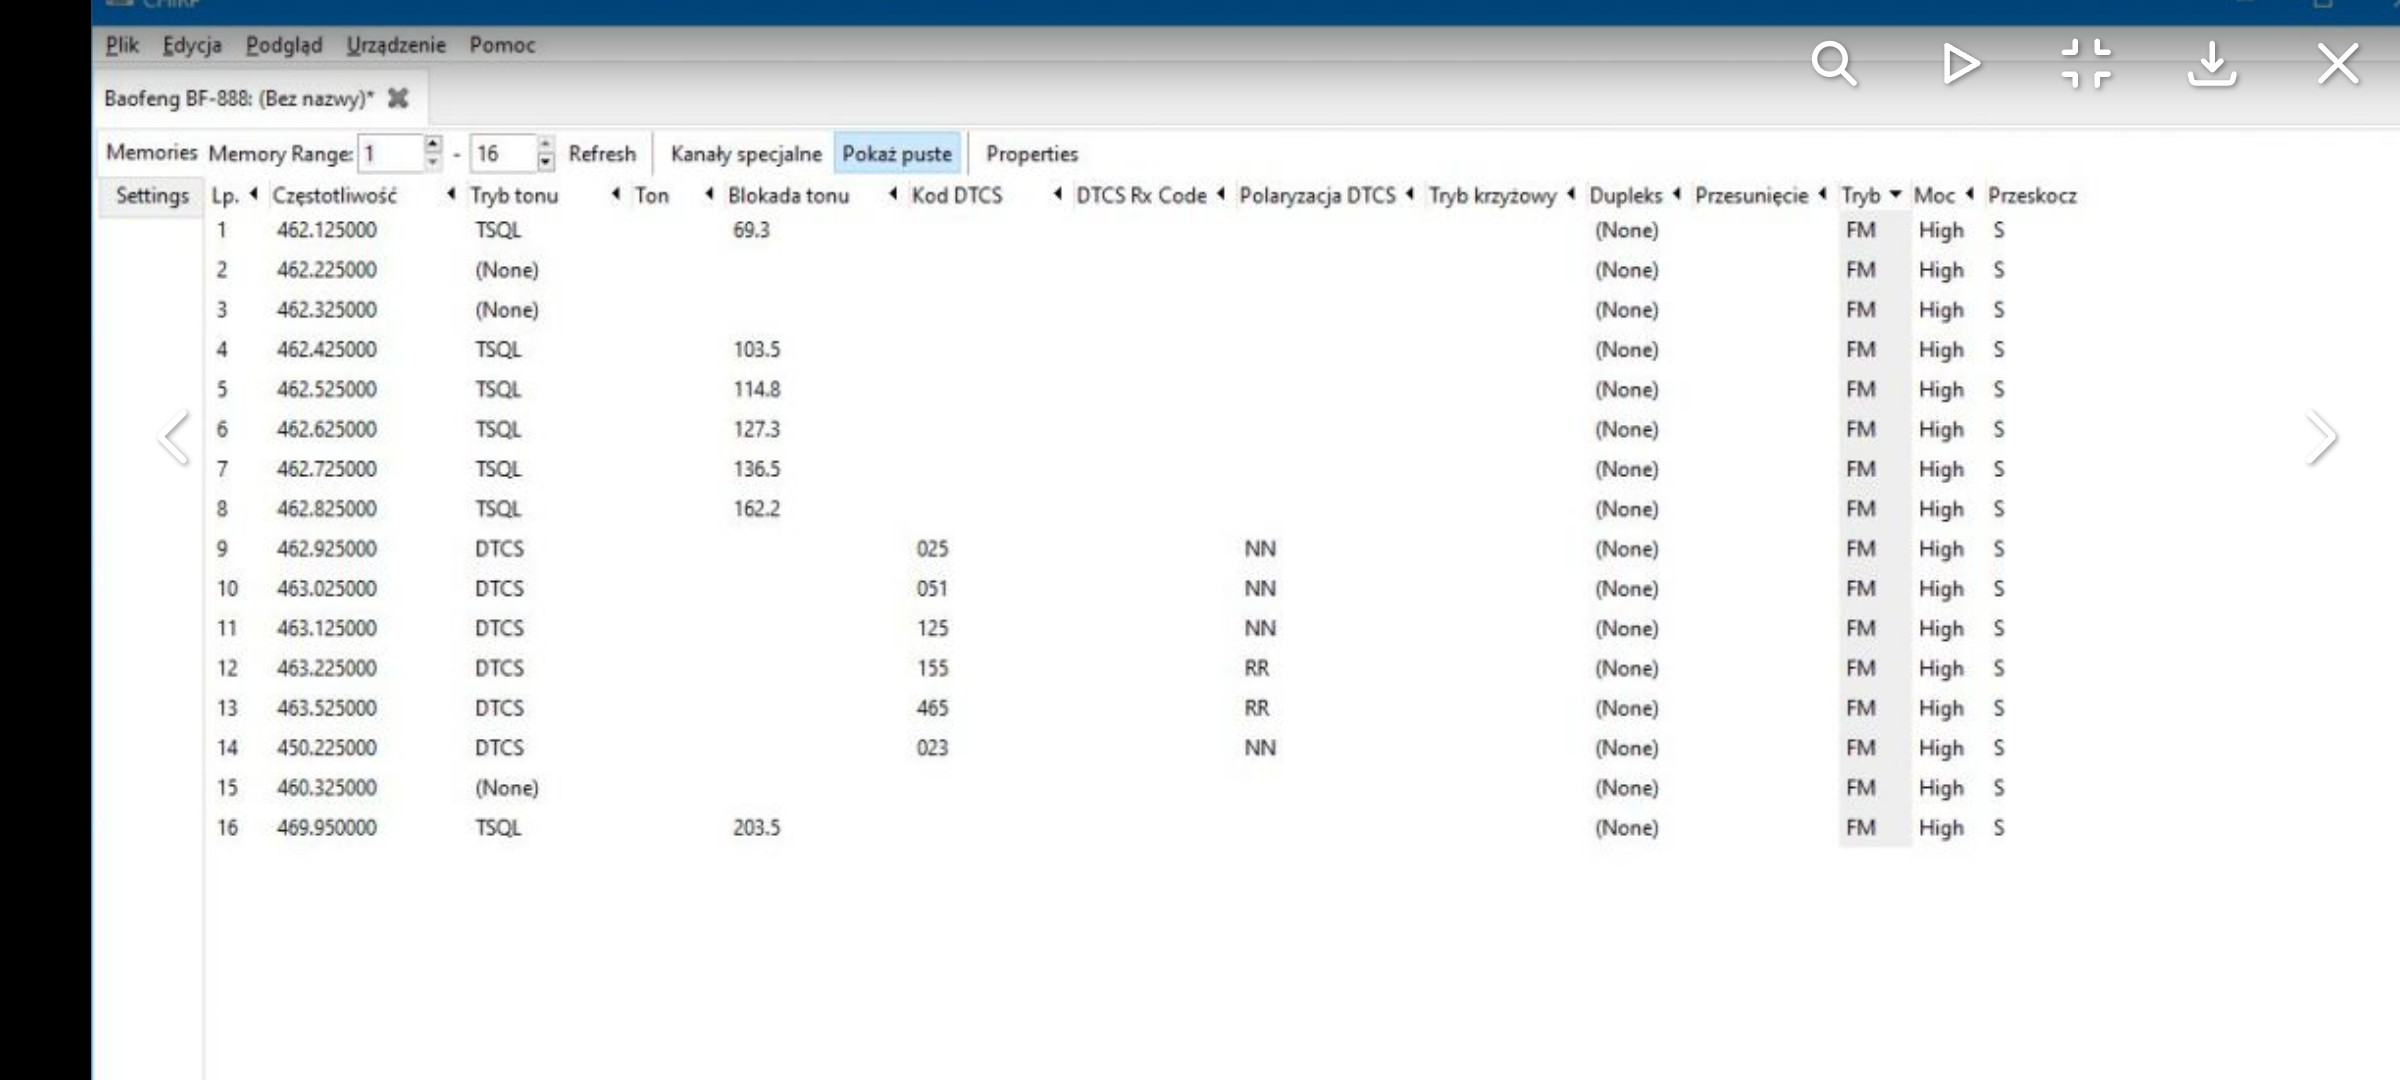2400x1080 pixels.
Task: Click arrow next to Tryb tonu header
Action: [x=616, y=194]
